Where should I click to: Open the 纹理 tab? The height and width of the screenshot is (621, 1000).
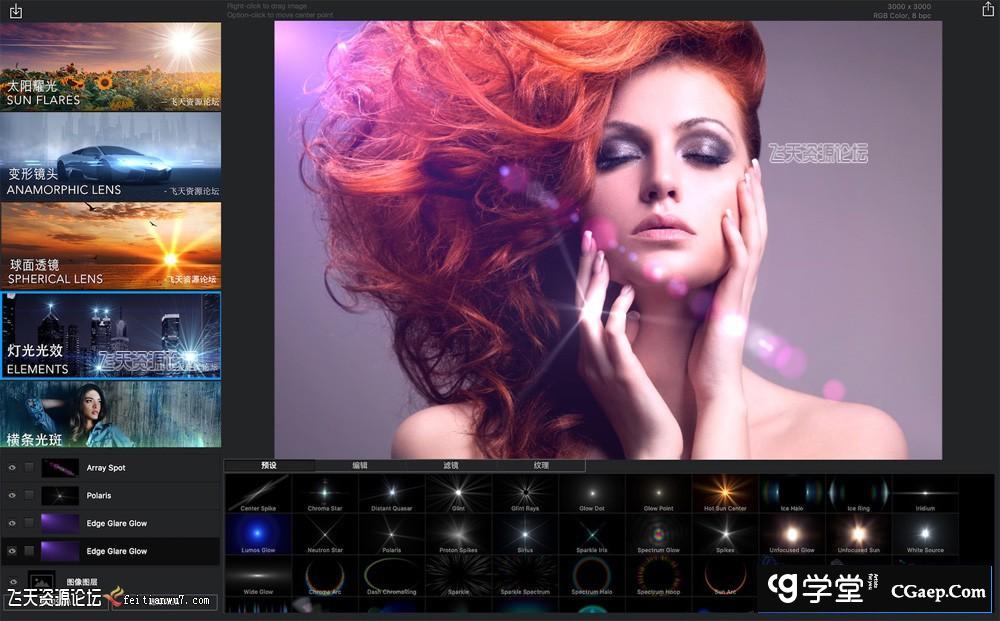tap(540, 466)
